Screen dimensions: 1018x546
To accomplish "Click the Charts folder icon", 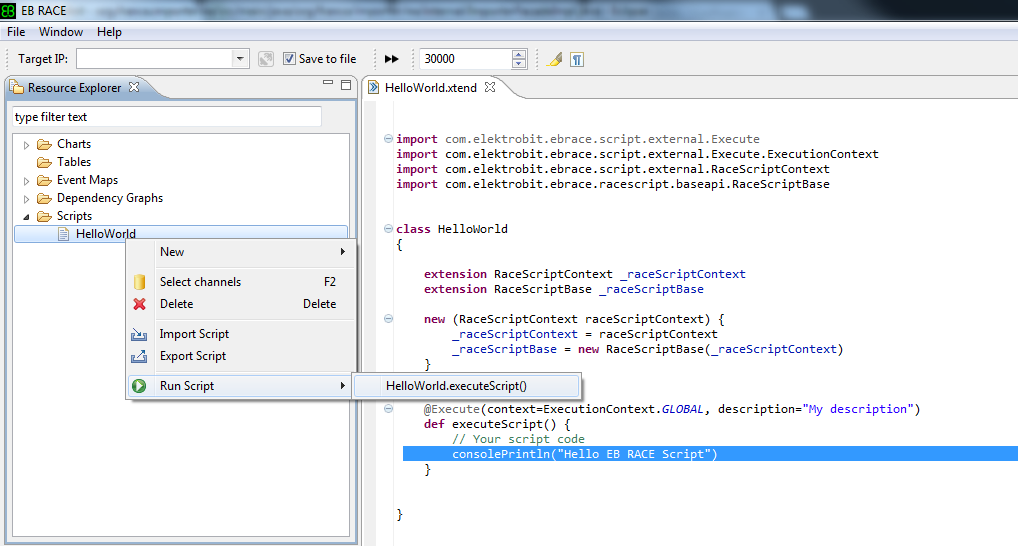I will (x=44, y=144).
